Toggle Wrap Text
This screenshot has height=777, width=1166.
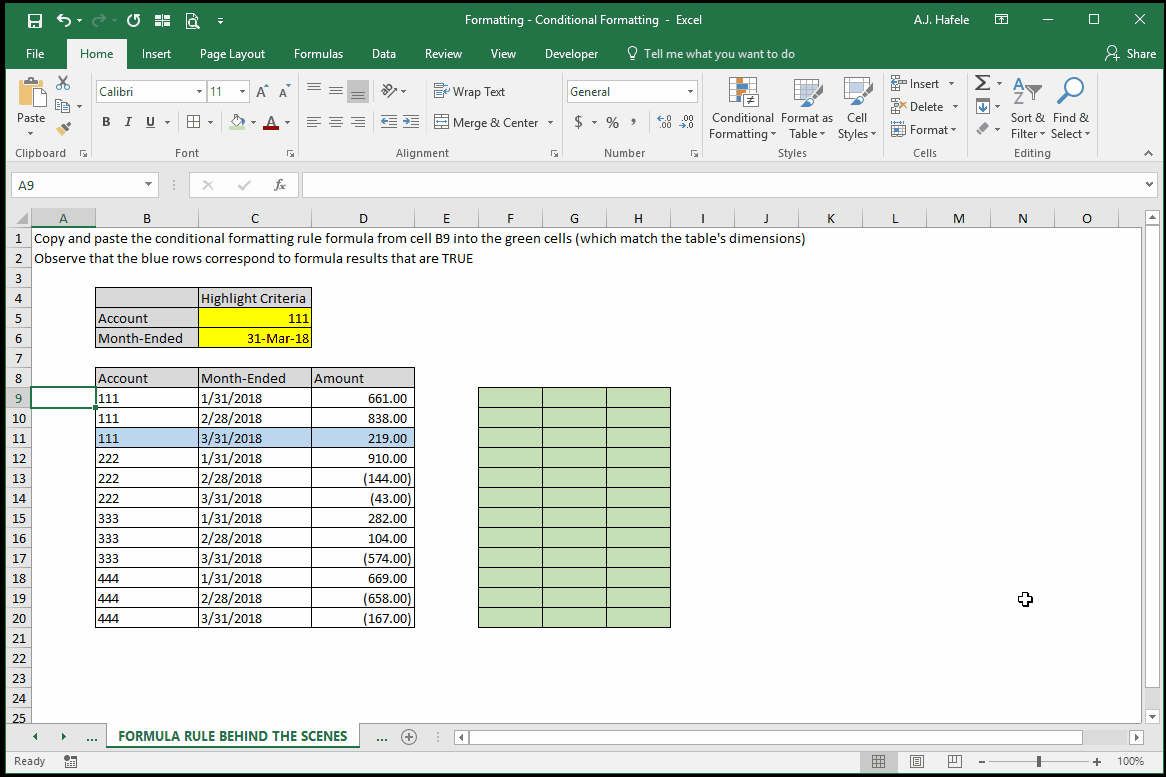point(469,91)
